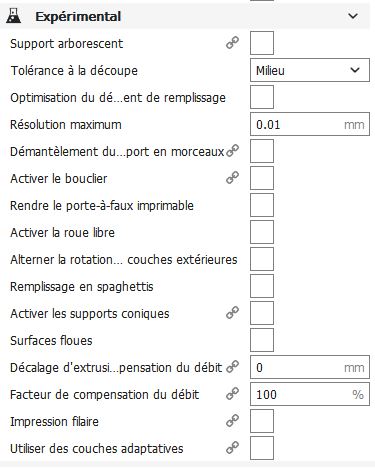
Task: Click link icon beside Activer les supports coniques
Action: click(232, 313)
